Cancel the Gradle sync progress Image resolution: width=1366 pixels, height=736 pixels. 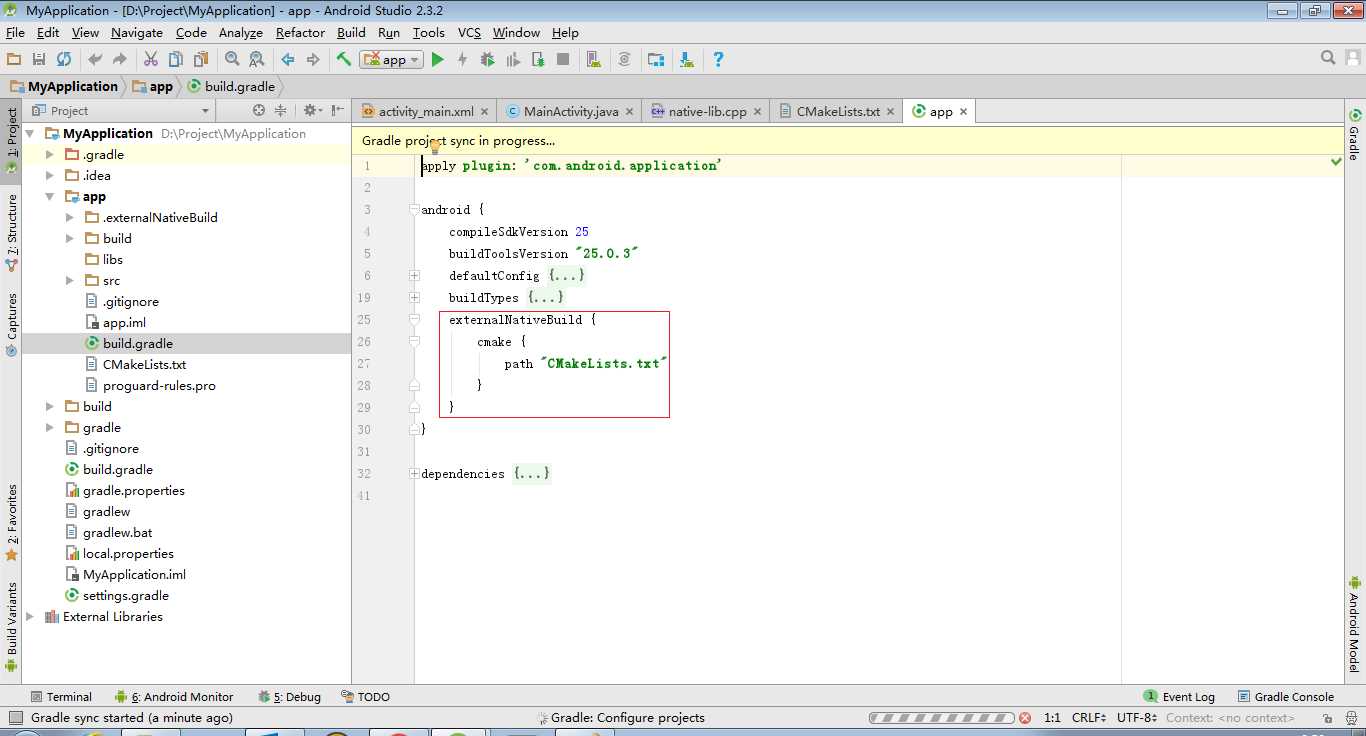tap(1025, 718)
